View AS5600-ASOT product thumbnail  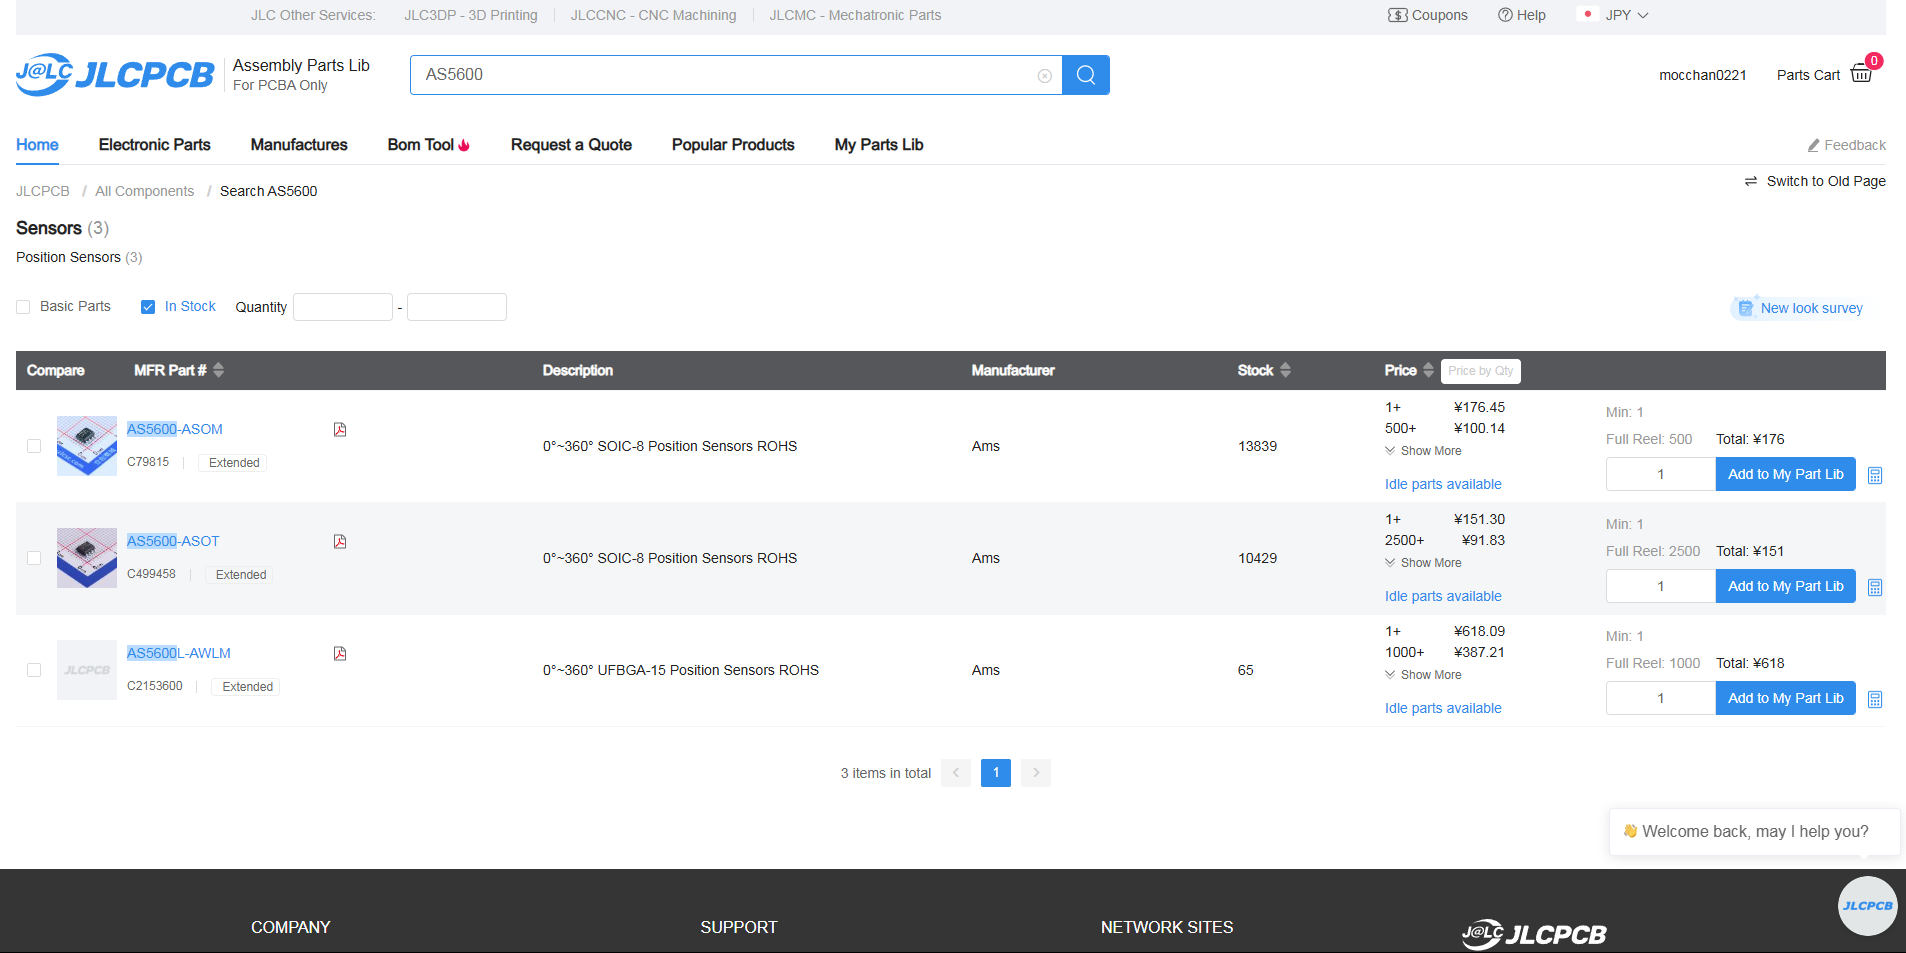coord(87,558)
